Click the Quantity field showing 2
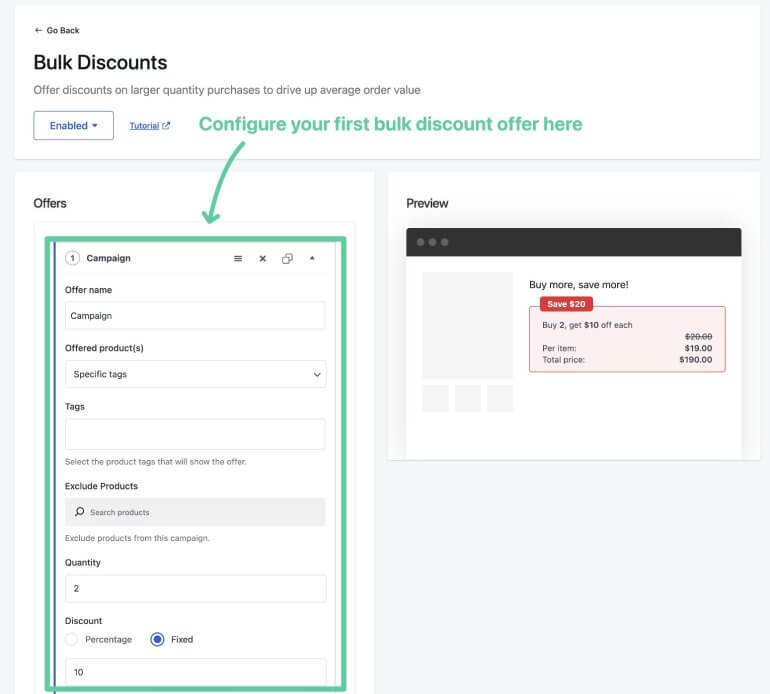The width and height of the screenshot is (770, 694). 195,588
